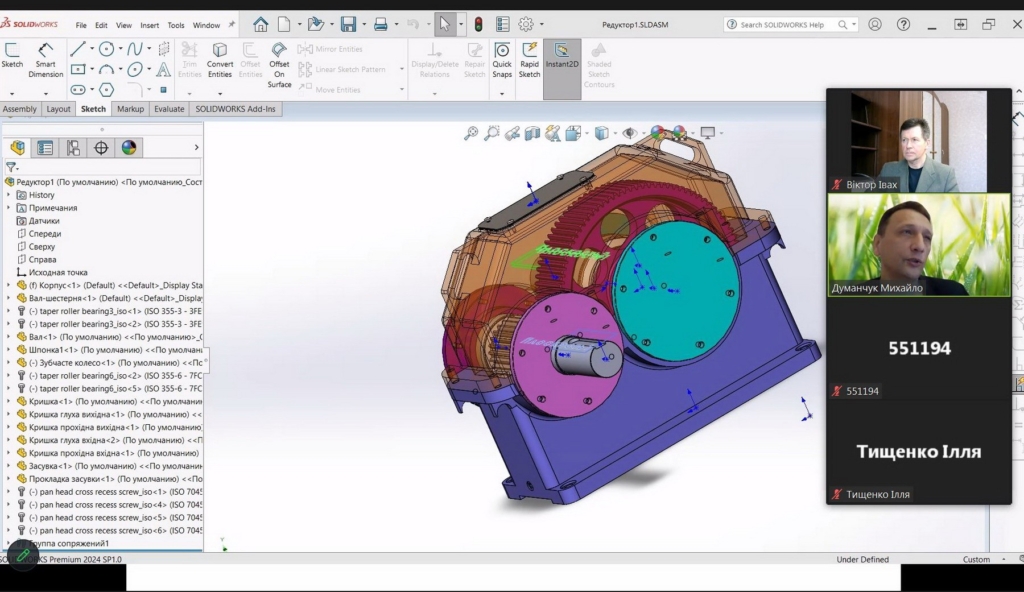Open the DisplayManager appearance sphere tab
The image size is (1024, 592).
tap(129, 148)
